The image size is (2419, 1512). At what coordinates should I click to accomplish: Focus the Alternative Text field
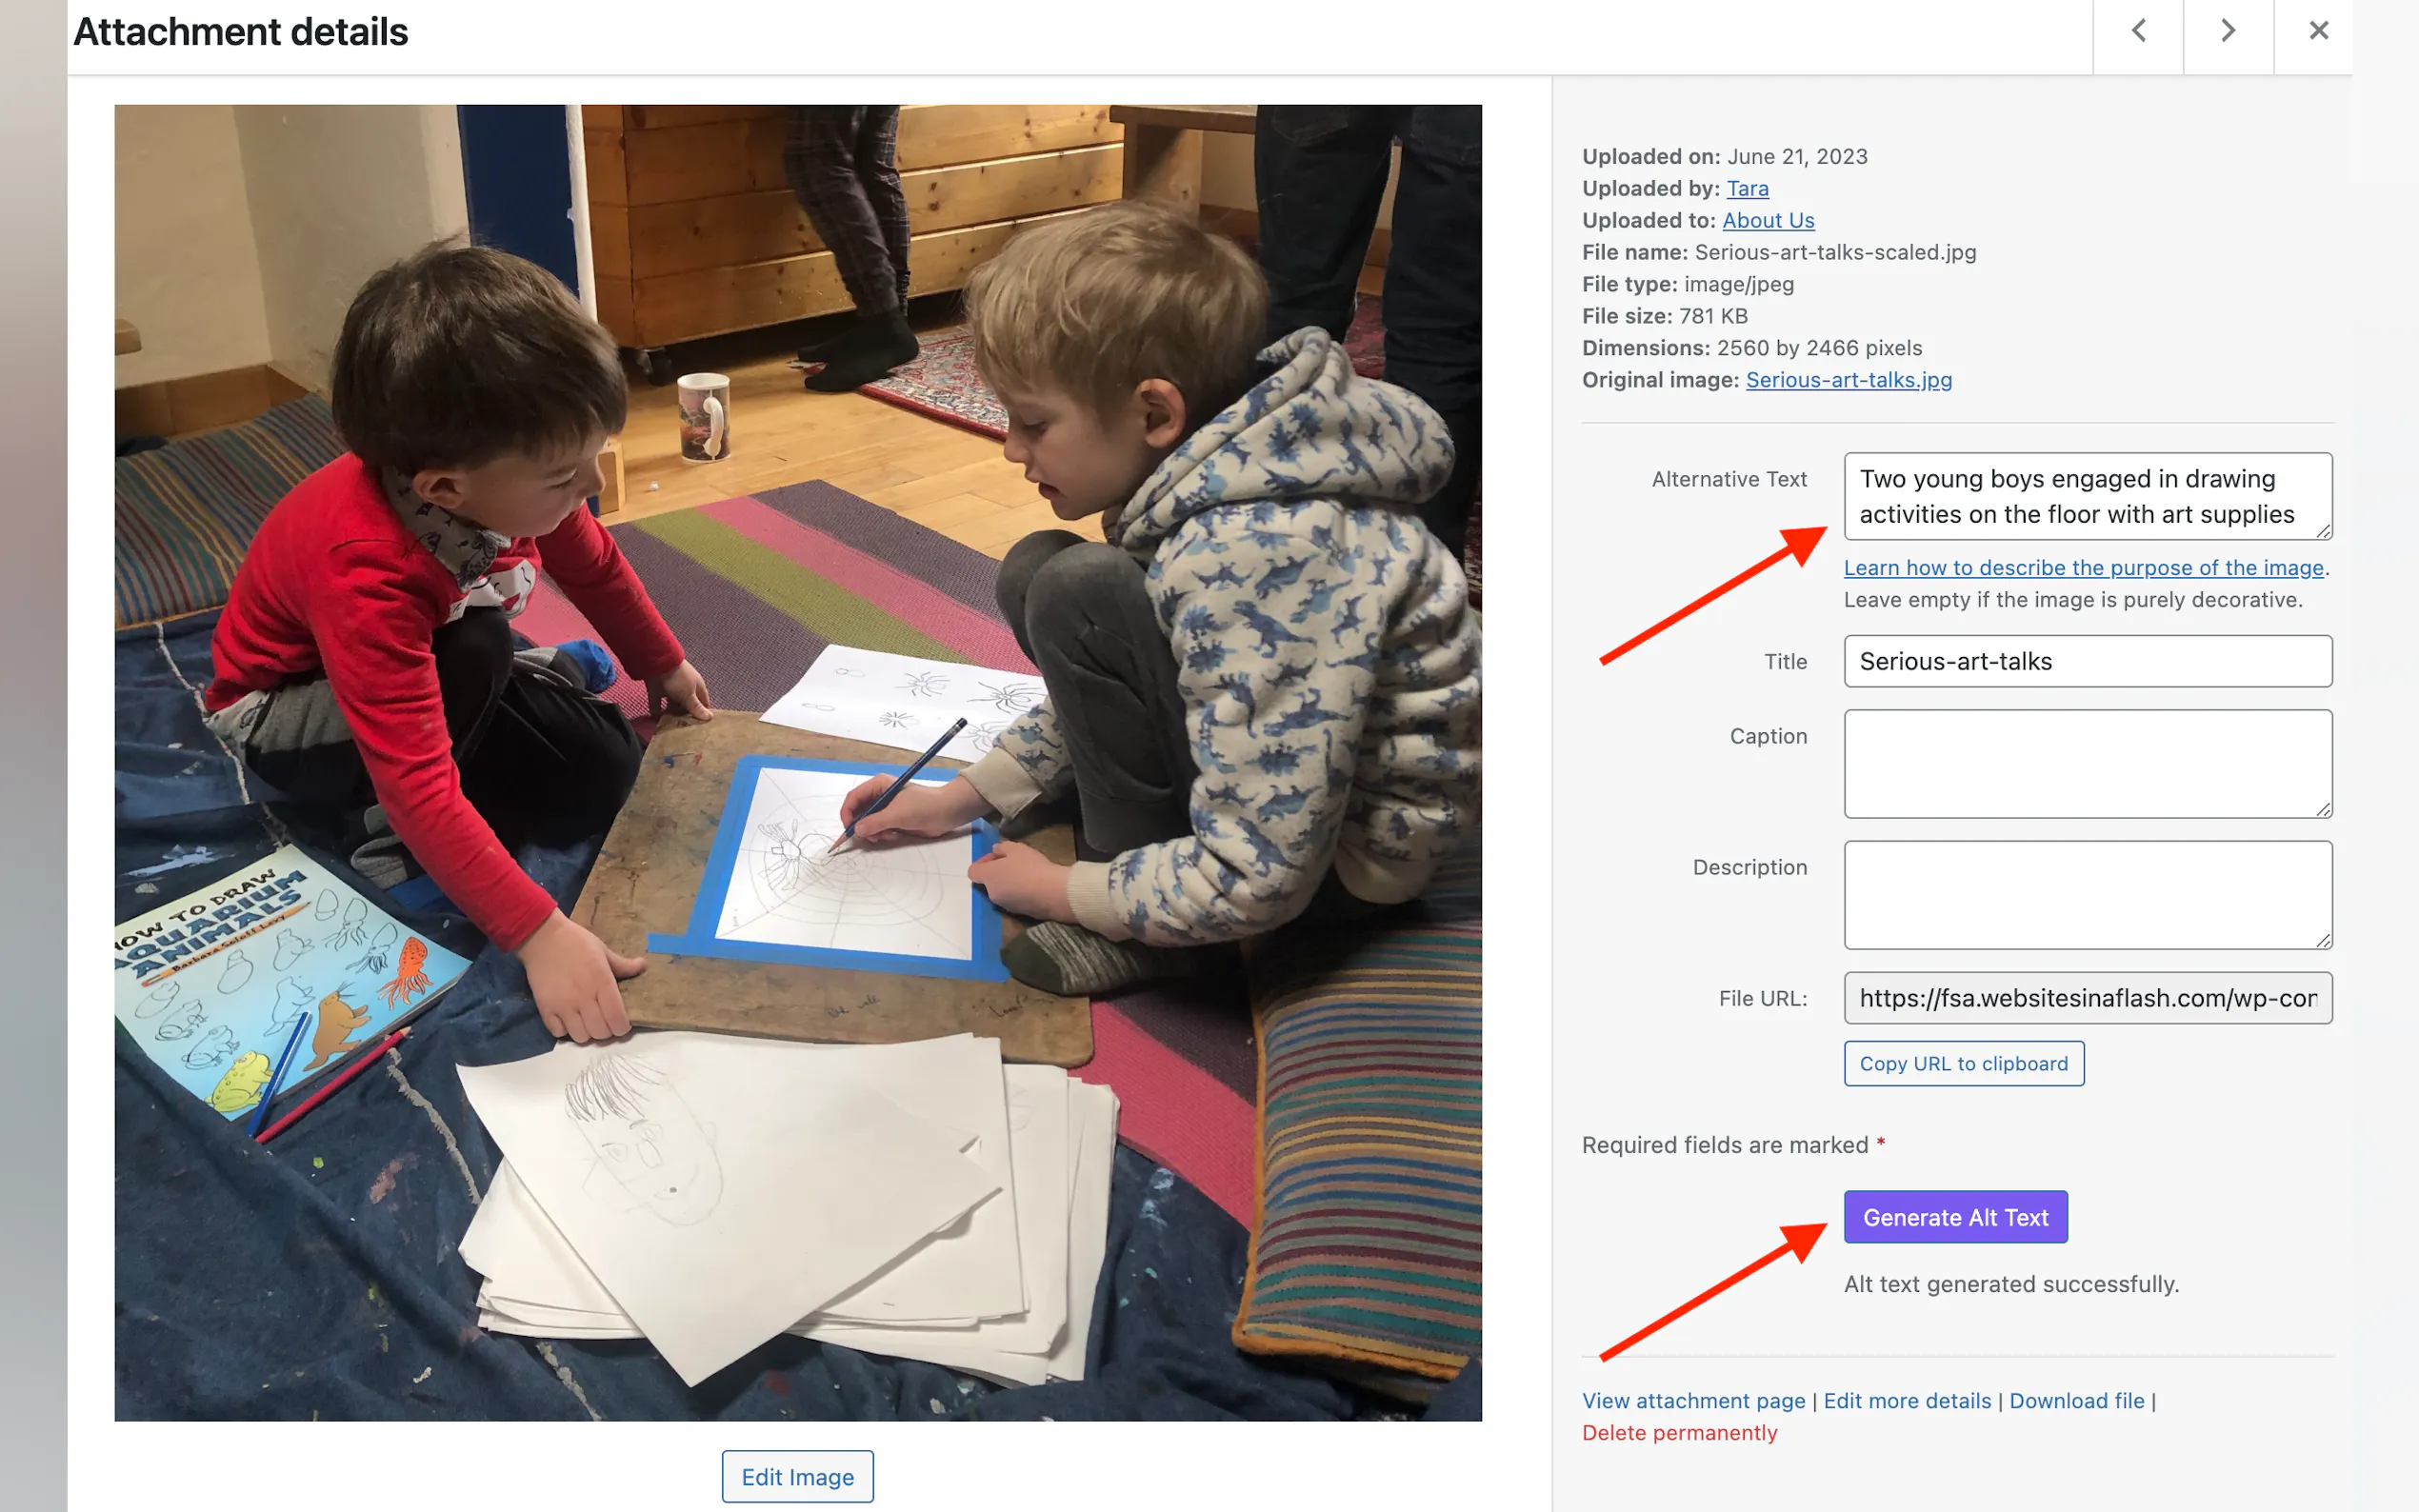[x=2087, y=496]
